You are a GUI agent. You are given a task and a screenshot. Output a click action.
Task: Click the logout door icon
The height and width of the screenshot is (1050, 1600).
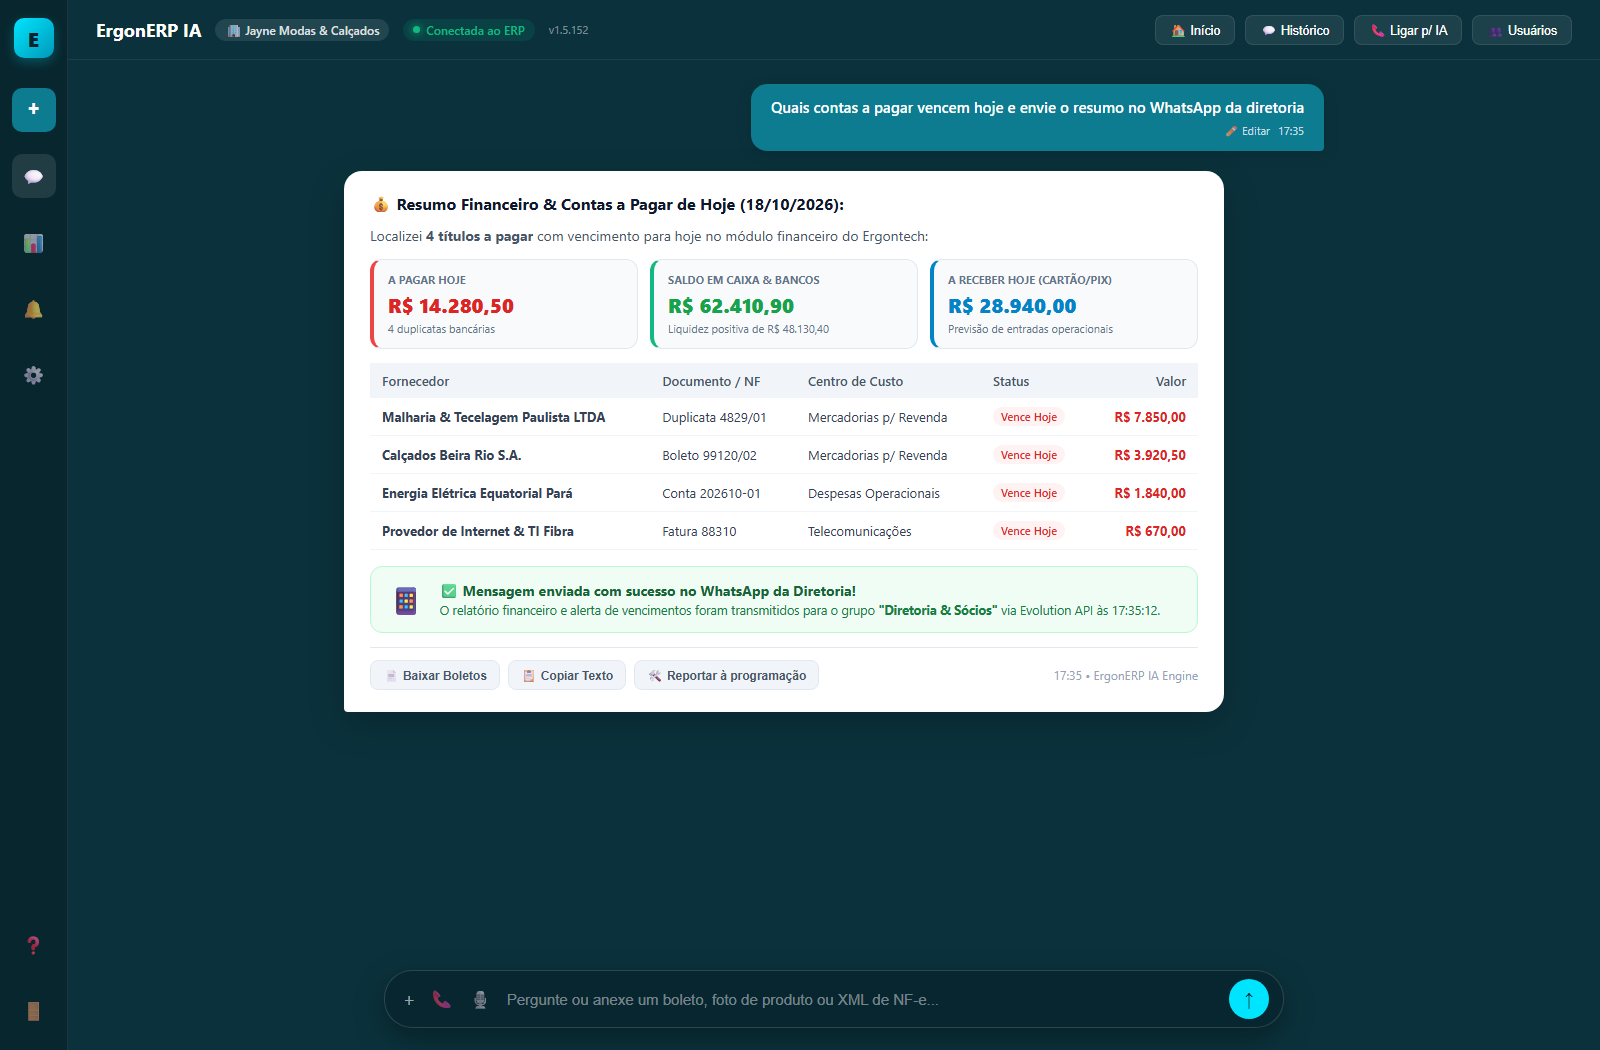click(34, 1011)
